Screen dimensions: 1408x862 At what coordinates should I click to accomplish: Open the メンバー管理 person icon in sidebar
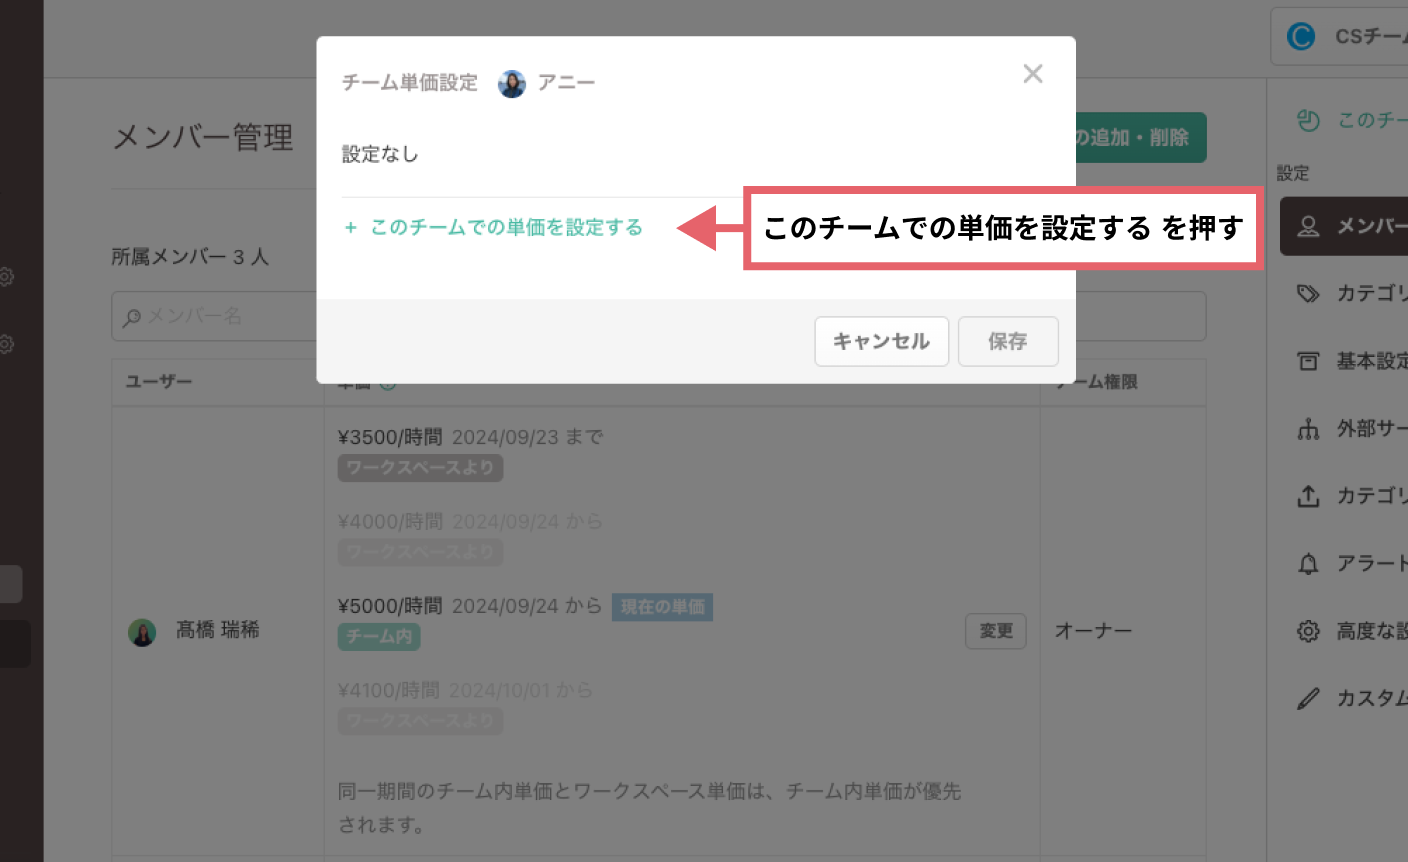pyautogui.click(x=1309, y=226)
